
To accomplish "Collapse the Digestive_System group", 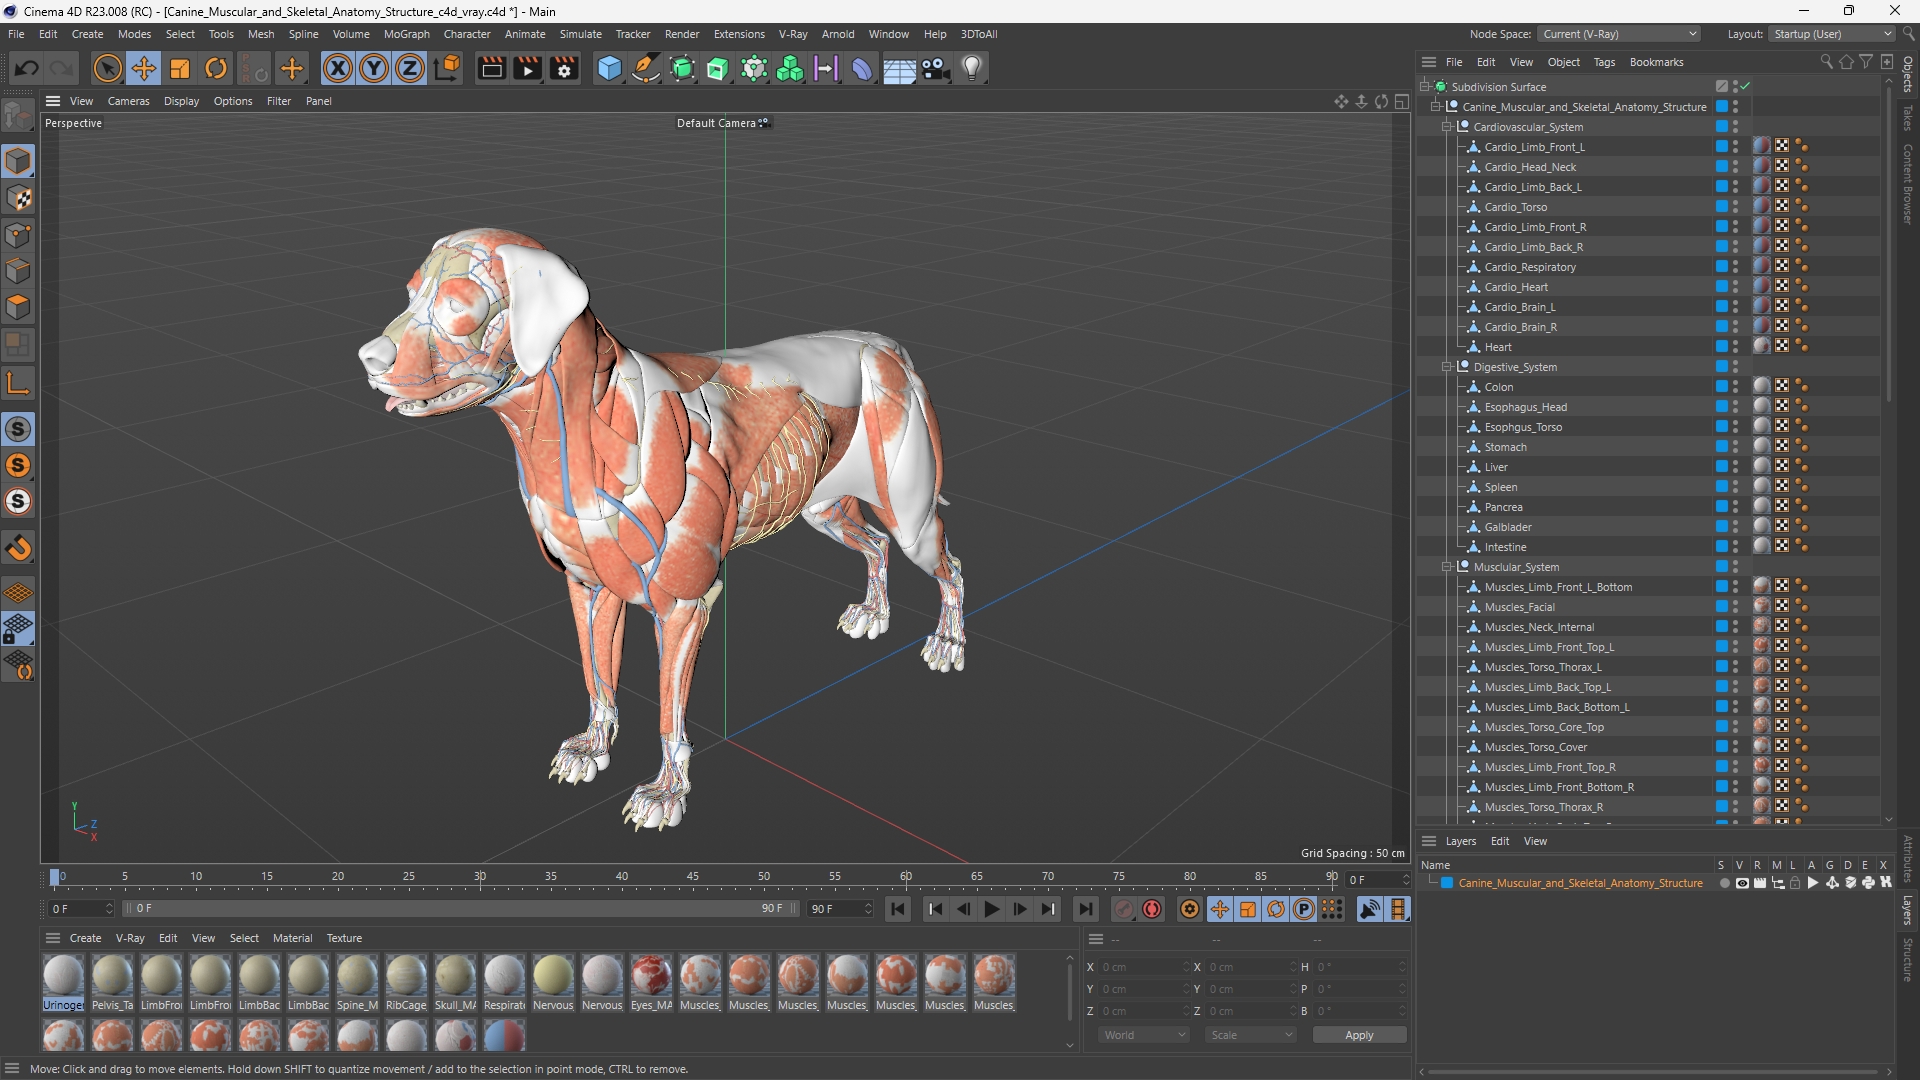I will [1446, 367].
